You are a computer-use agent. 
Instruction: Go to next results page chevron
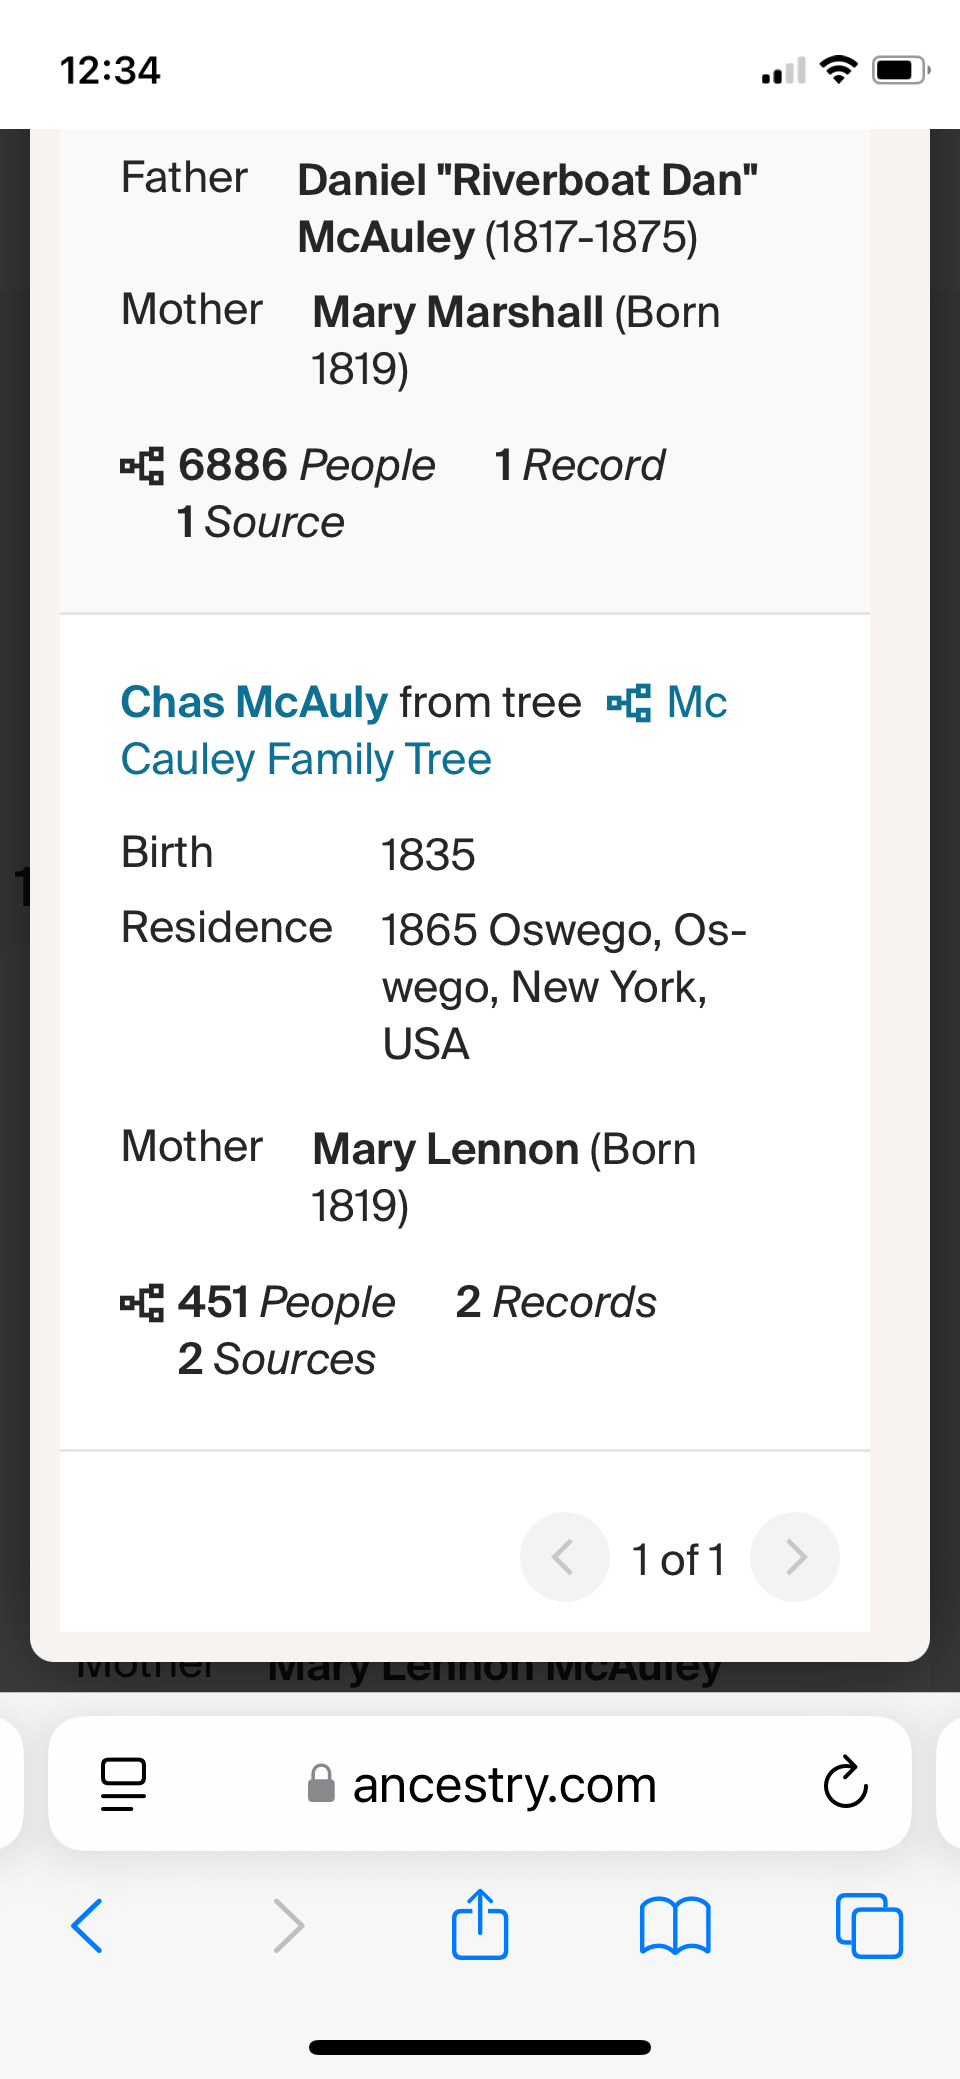point(795,1557)
